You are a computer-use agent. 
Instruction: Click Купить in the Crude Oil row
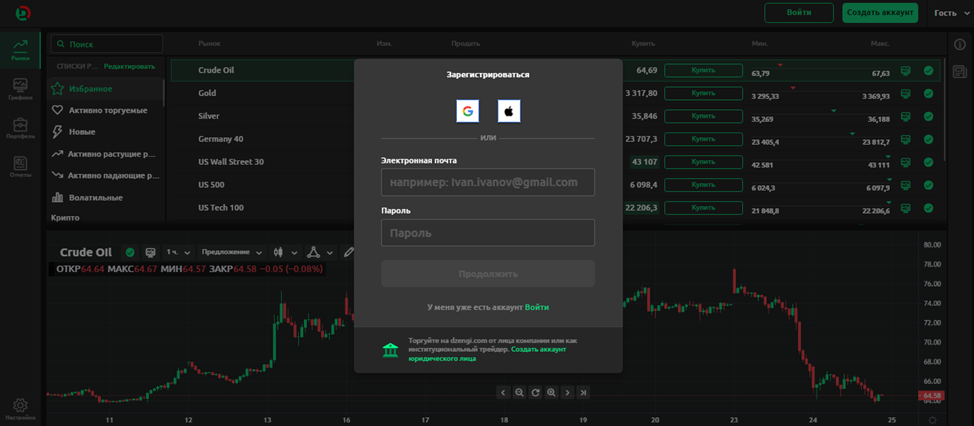703,70
